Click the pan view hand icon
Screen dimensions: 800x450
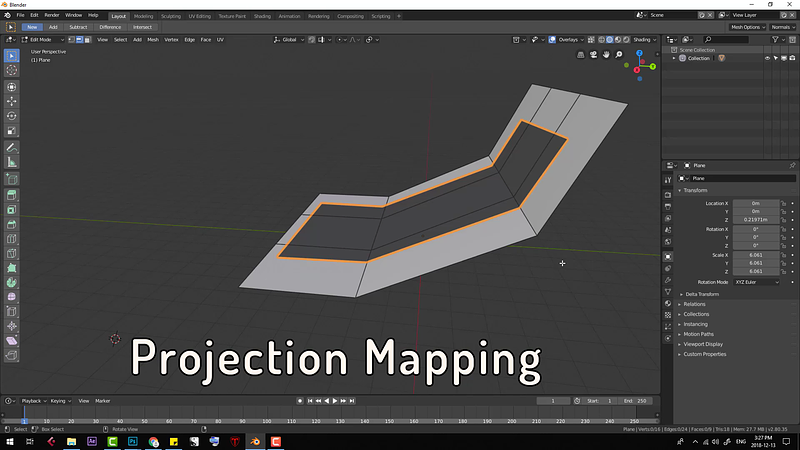(606, 55)
